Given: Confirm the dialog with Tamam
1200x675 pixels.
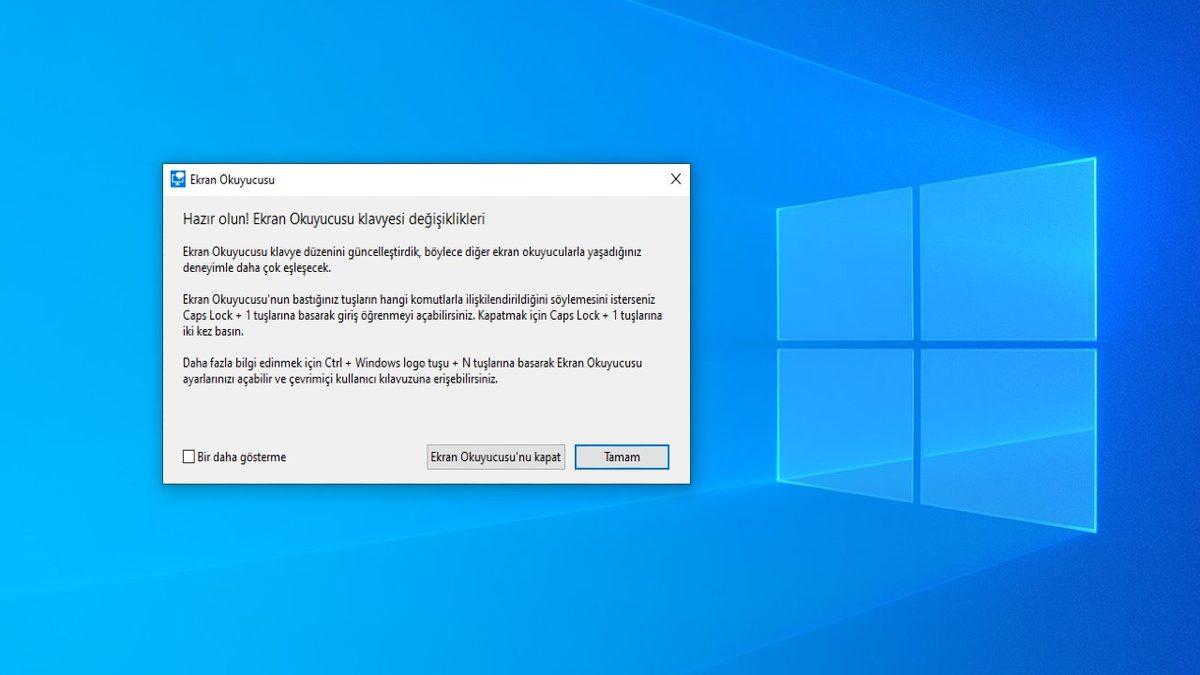Looking at the screenshot, I should click(x=621, y=456).
